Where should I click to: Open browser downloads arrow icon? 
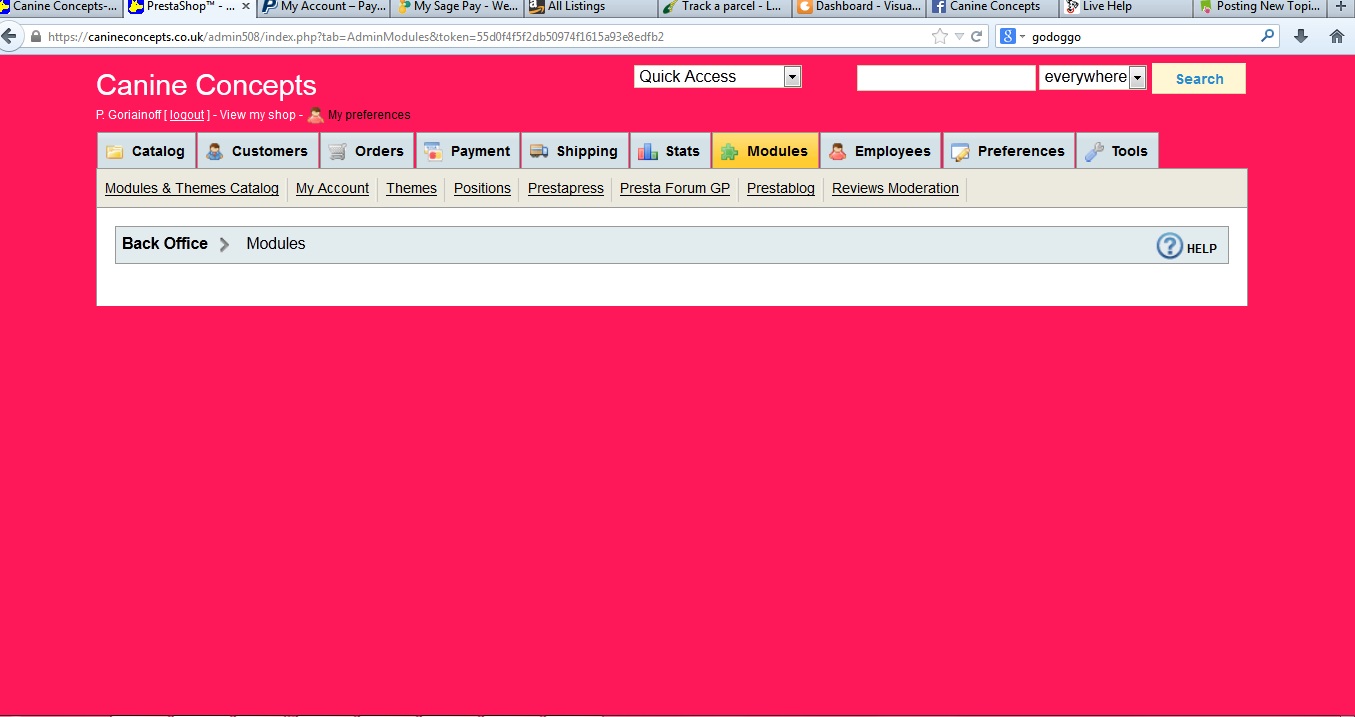(x=1301, y=36)
